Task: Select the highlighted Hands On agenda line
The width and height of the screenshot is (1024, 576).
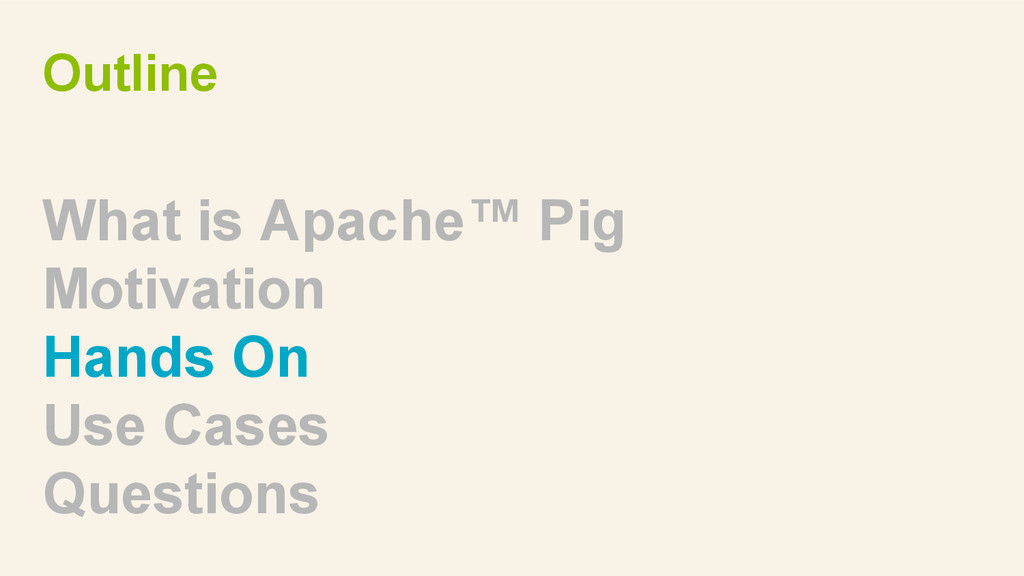Action: point(176,357)
